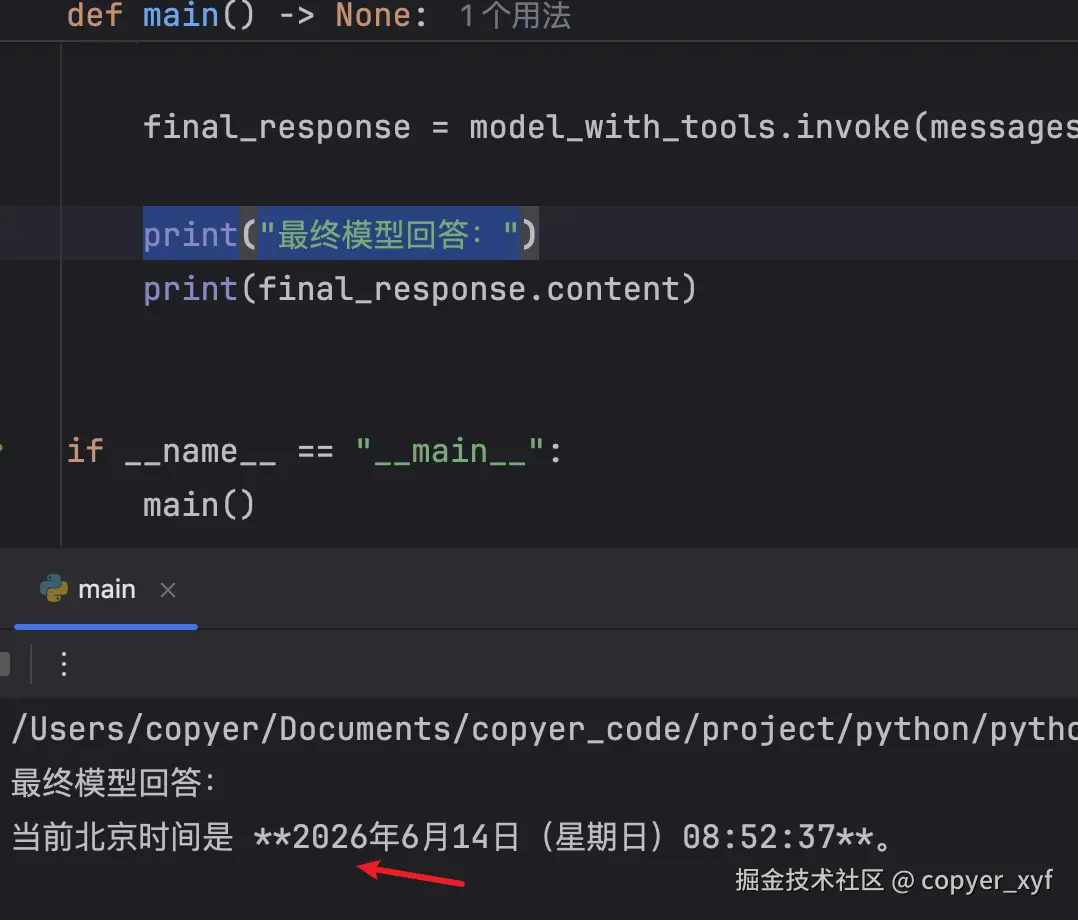The height and width of the screenshot is (920, 1078).
Task: Click the highlighted print("最终模型回答: ") line
Action: (x=340, y=234)
